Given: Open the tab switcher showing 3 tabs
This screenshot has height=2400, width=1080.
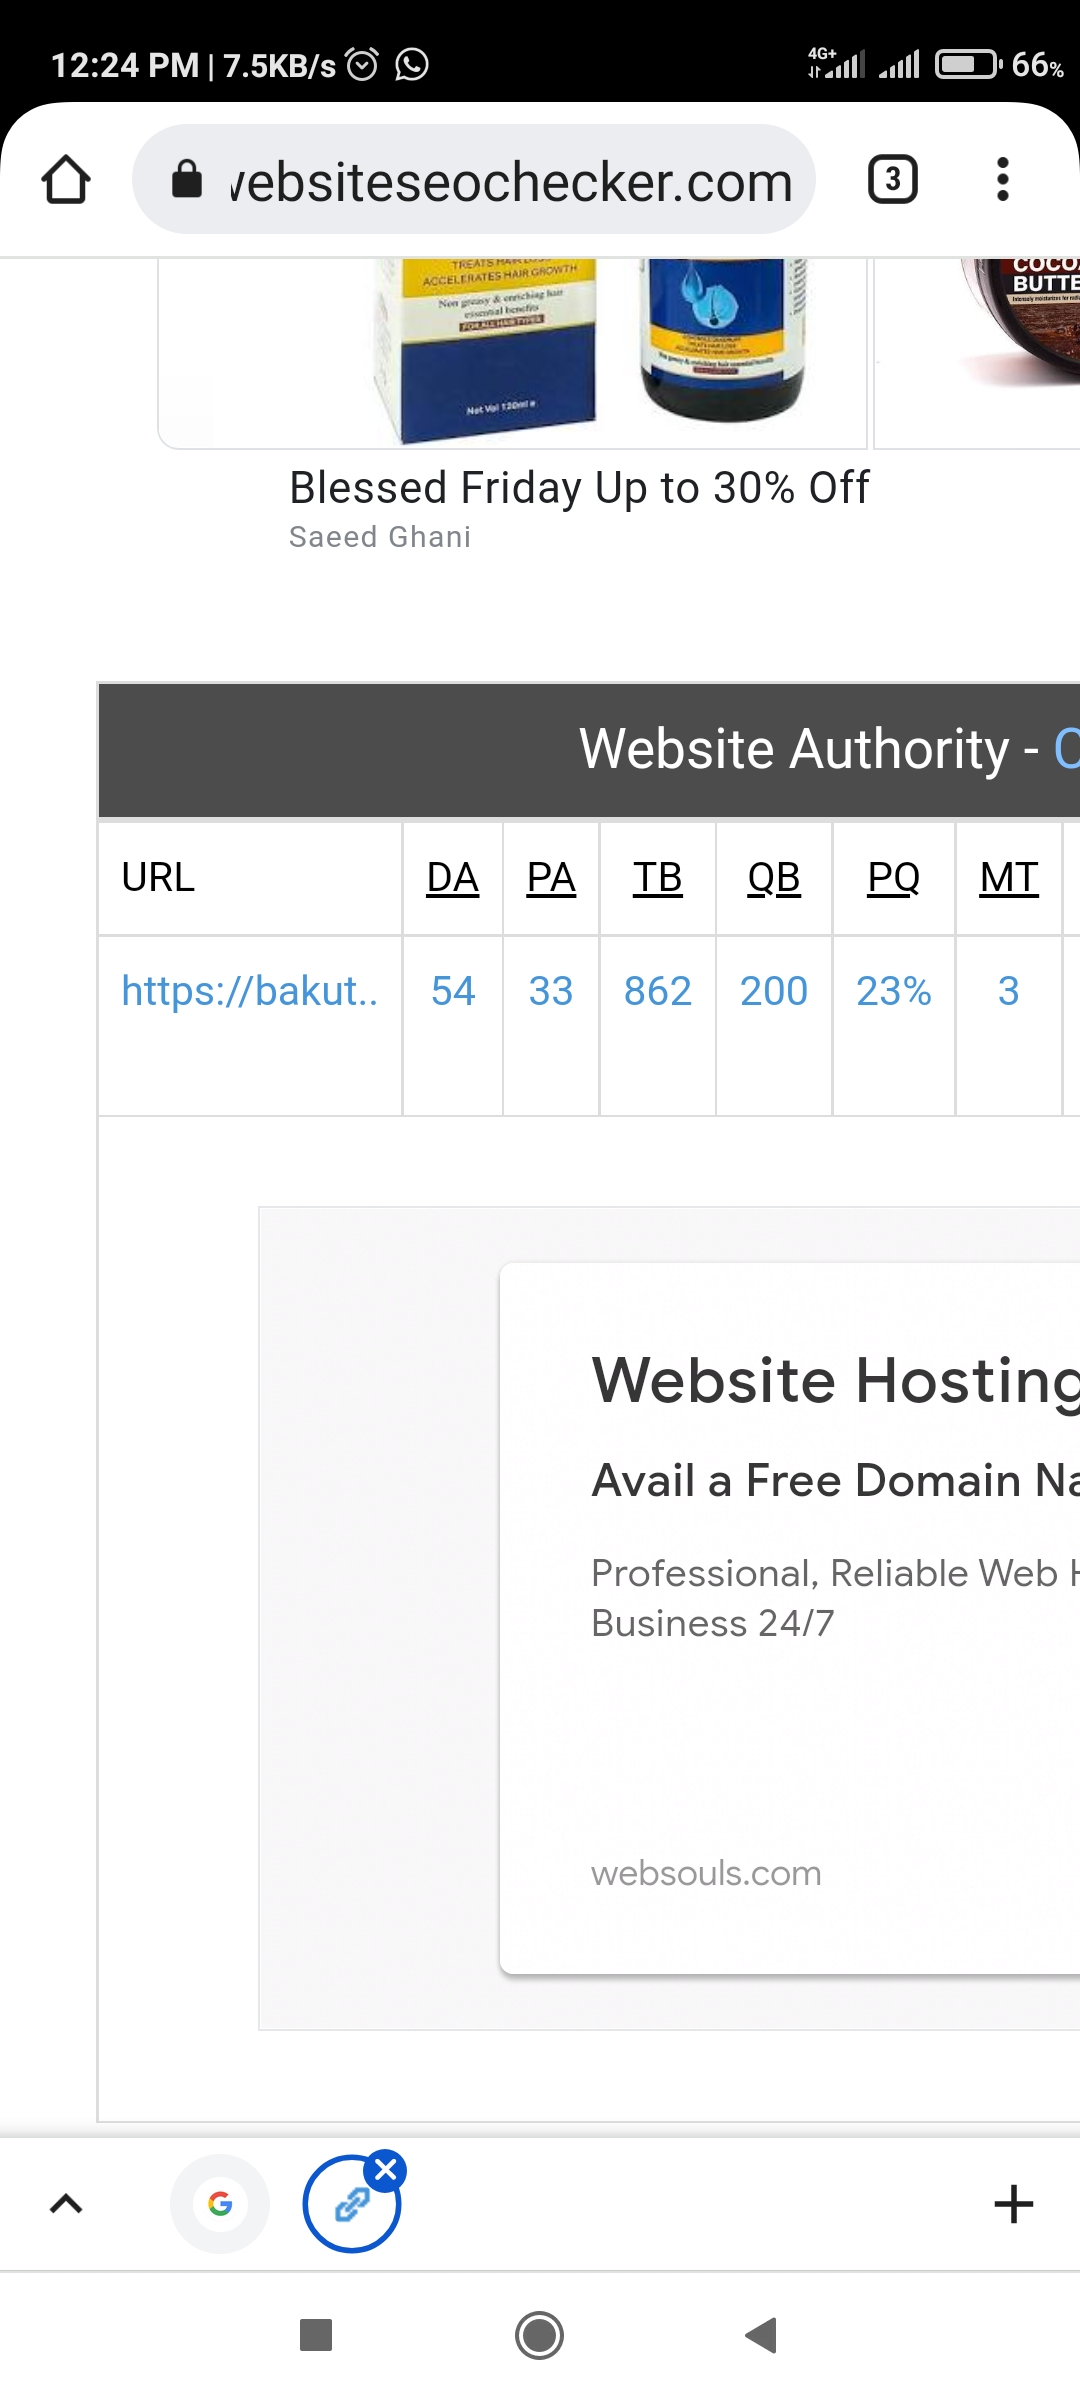Looking at the screenshot, I should [x=892, y=180].
